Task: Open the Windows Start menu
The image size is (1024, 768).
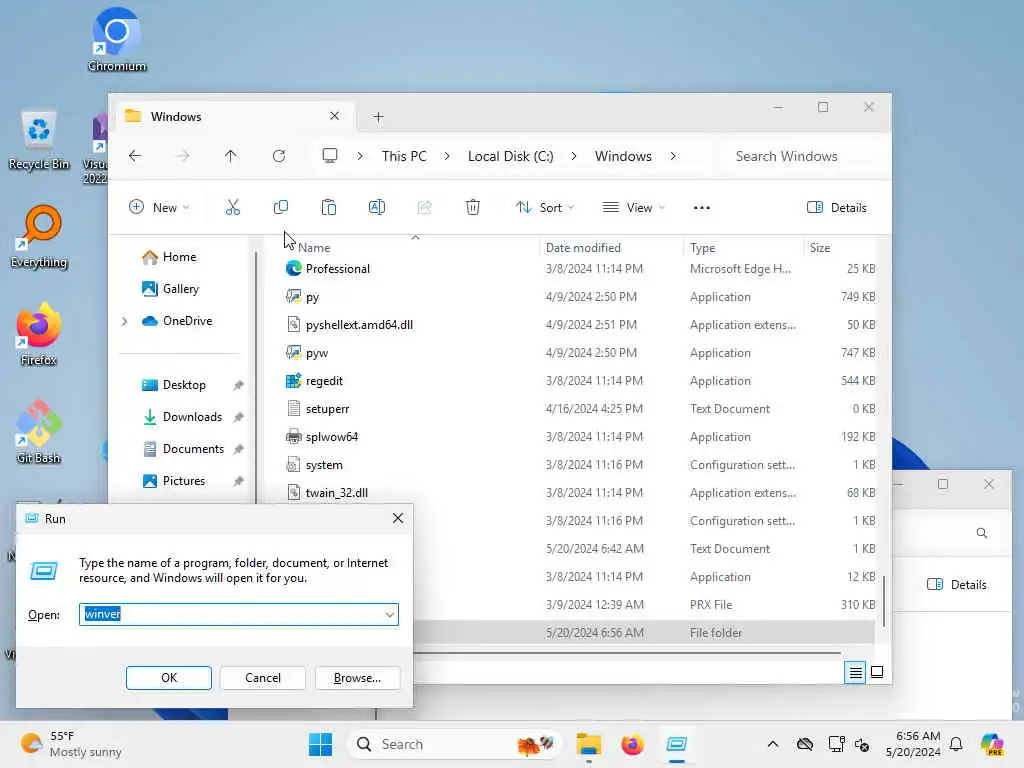Action: point(320,744)
